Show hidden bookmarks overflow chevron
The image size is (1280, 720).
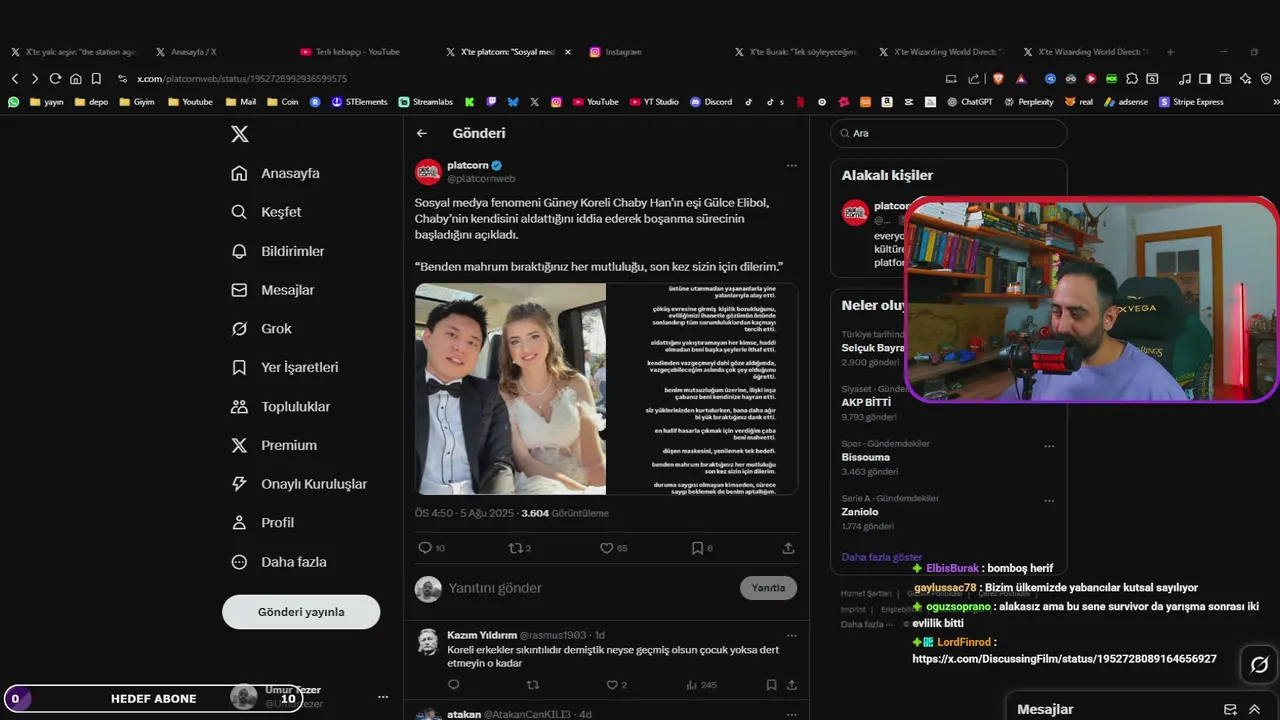[x=1275, y=102]
